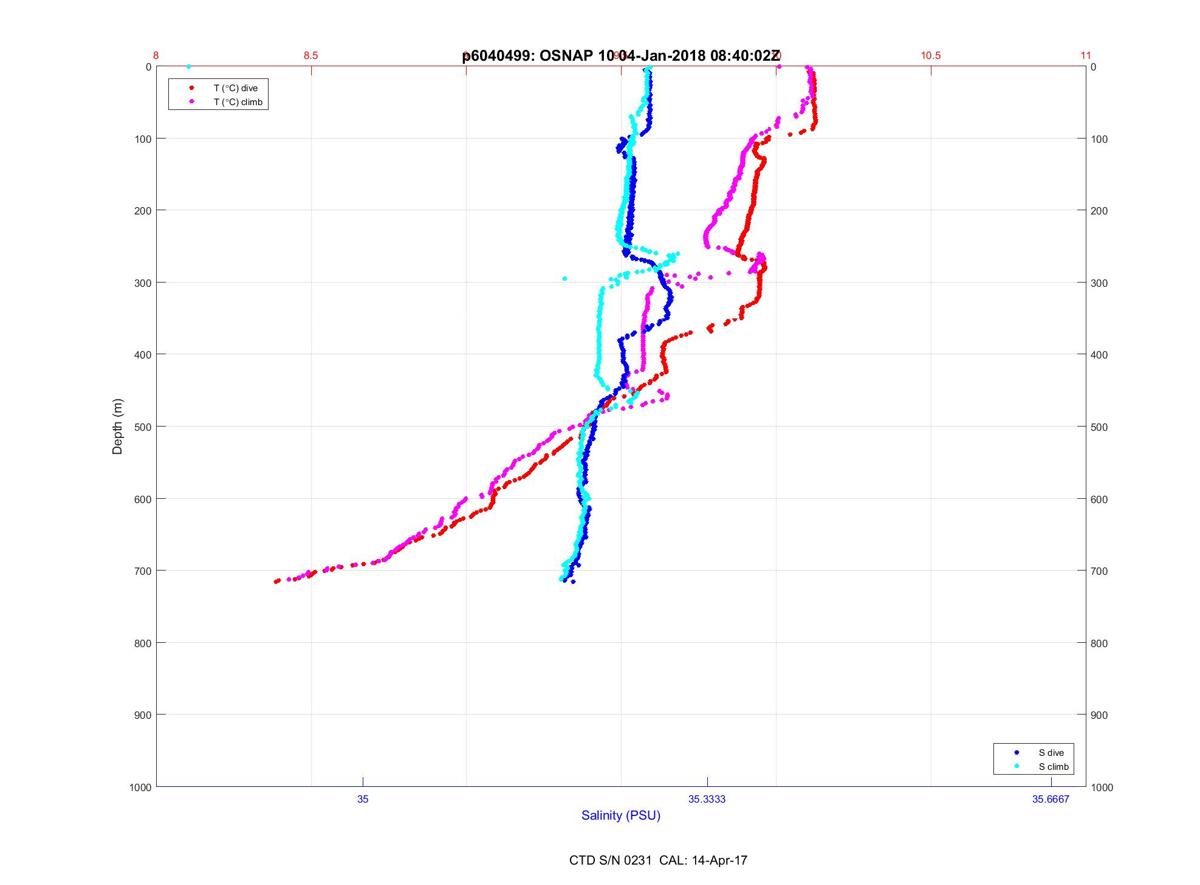Click '500' on the right depth axis
The image size is (1200, 885).
coord(1100,427)
